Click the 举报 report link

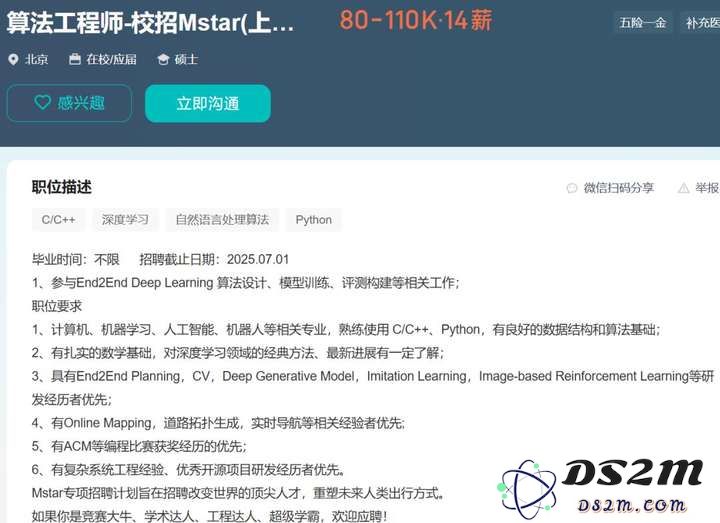click(x=707, y=188)
